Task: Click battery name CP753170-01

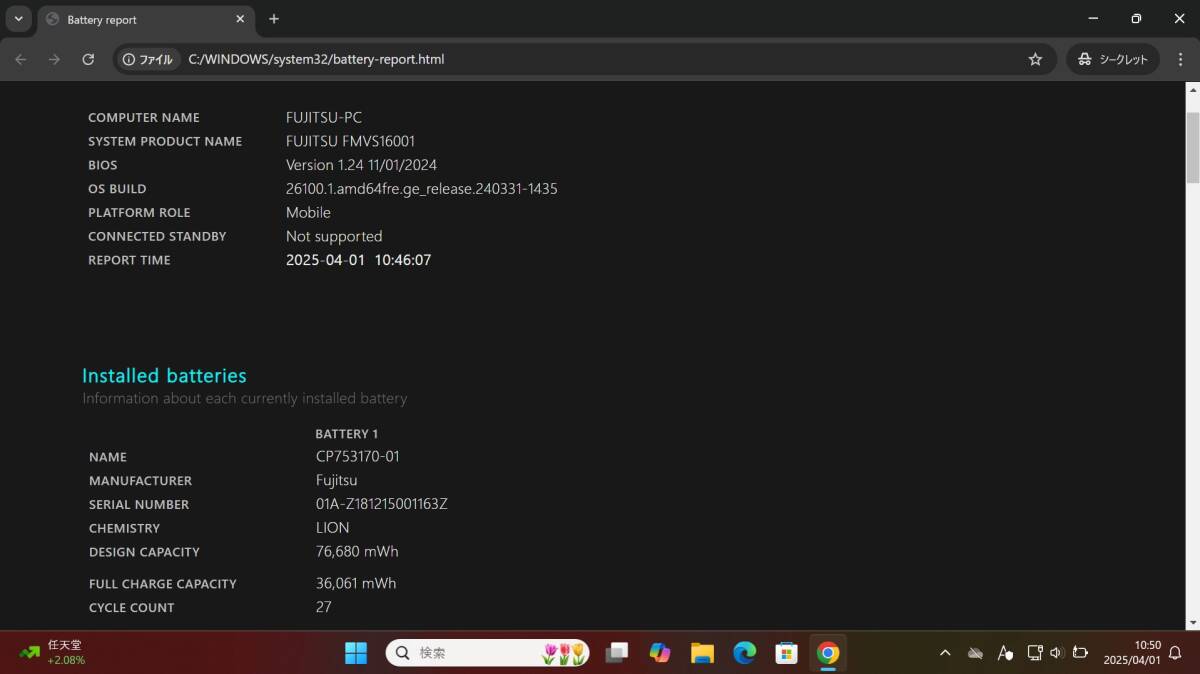Action: pyautogui.click(x=358, y=456)
